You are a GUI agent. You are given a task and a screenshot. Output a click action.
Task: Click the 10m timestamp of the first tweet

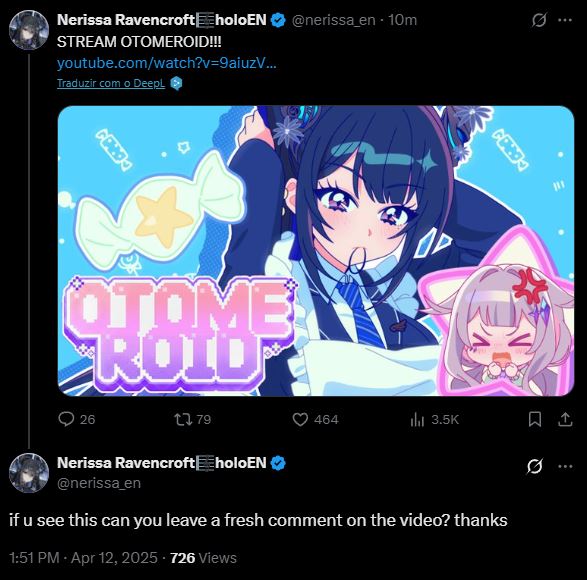(402, 20)
